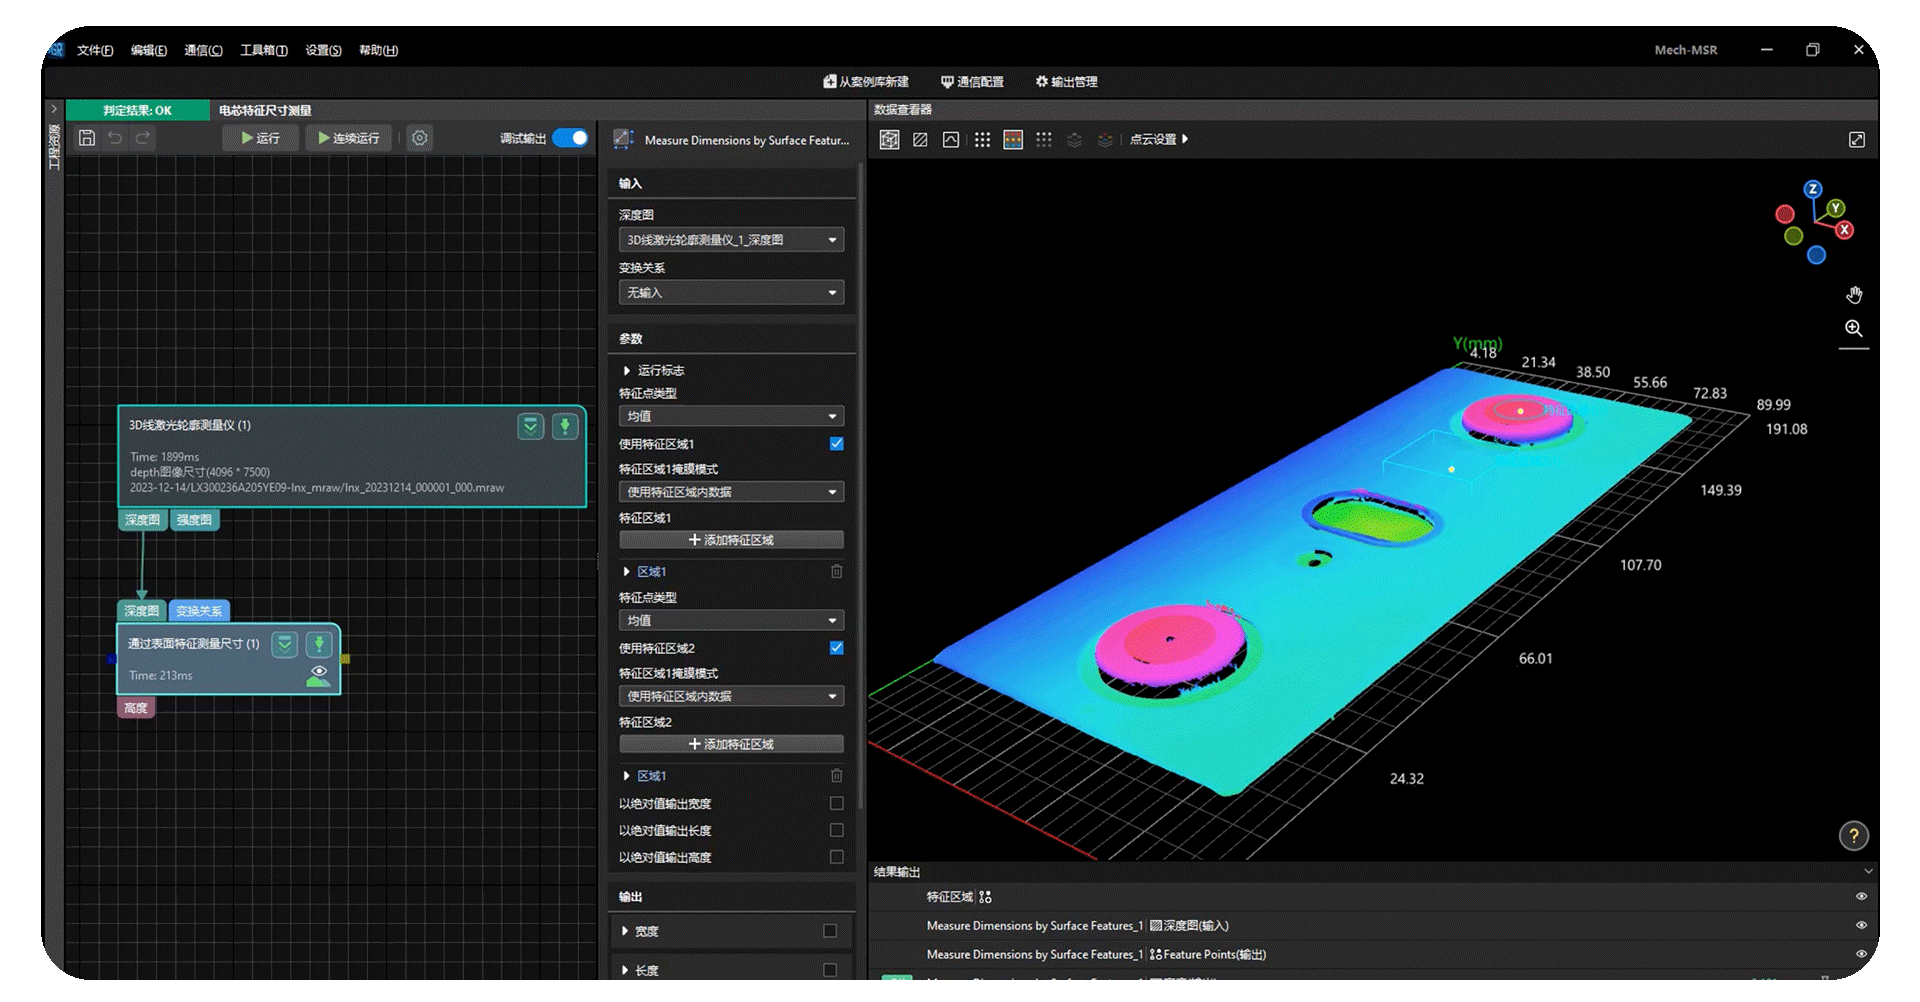This screenshot has height=1002, width=1920.
Task: Open the 通信(C) menu
Action: [x=203, y=50]
